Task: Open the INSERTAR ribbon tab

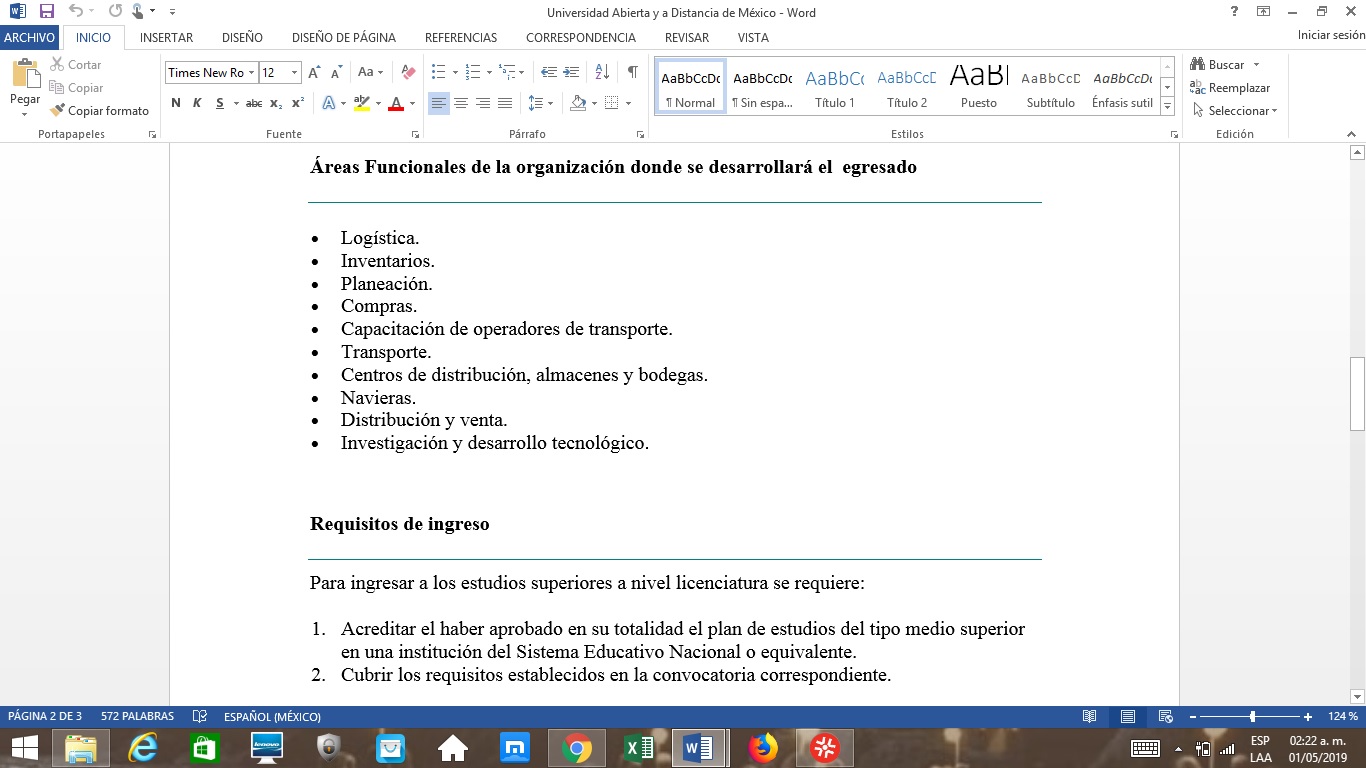Action: [167, 37]
